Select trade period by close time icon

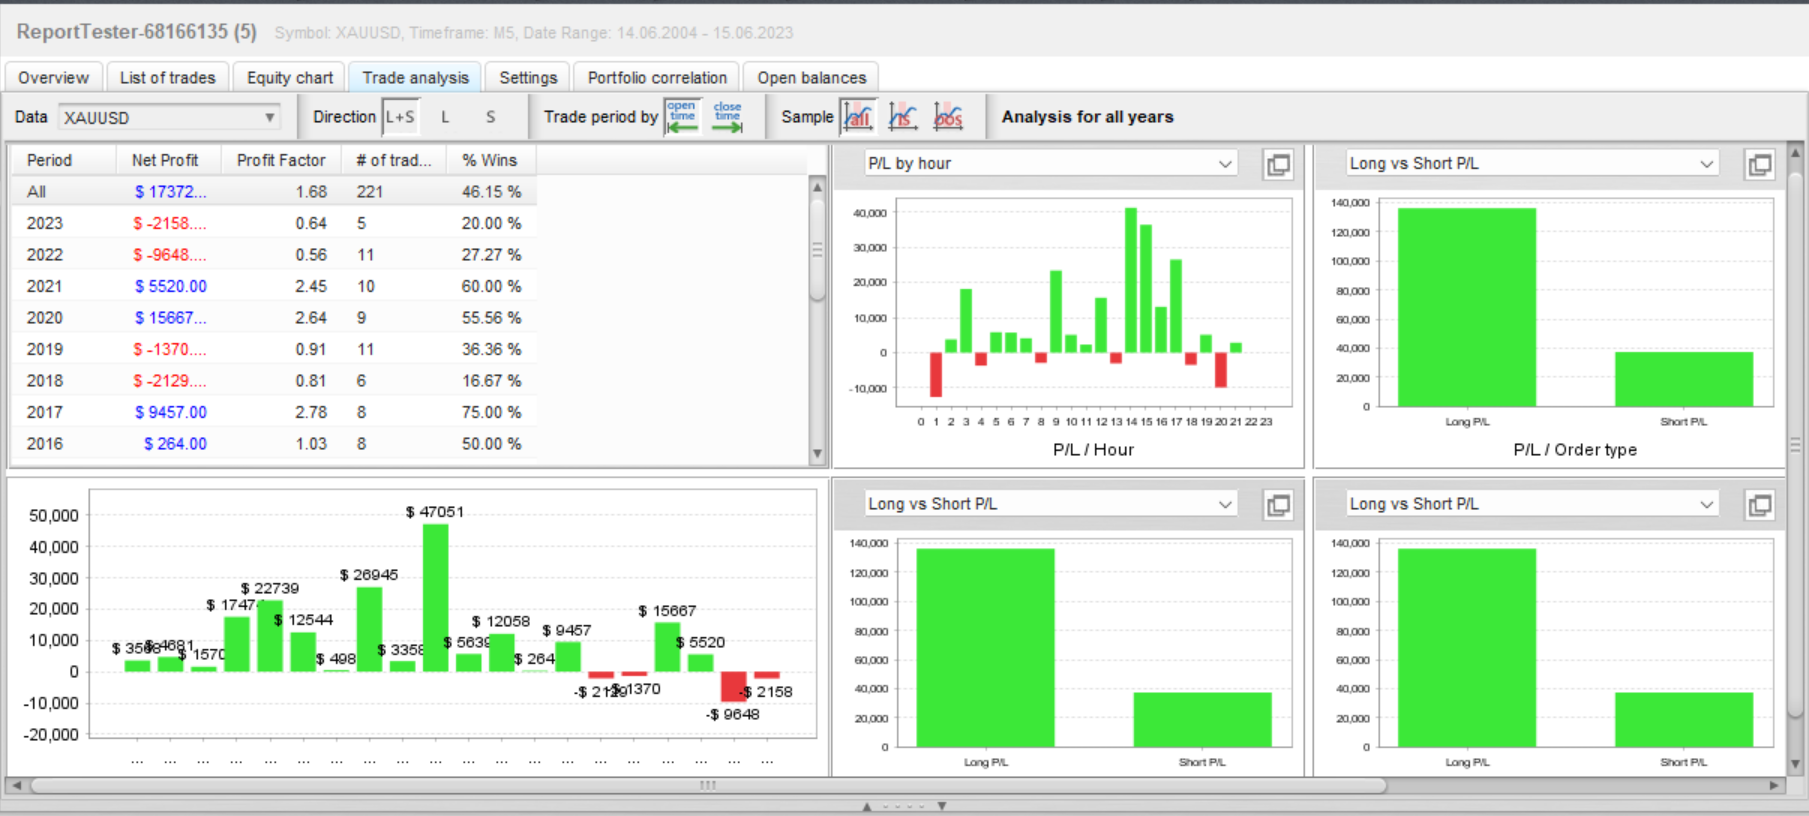click(x=728, y=117)
